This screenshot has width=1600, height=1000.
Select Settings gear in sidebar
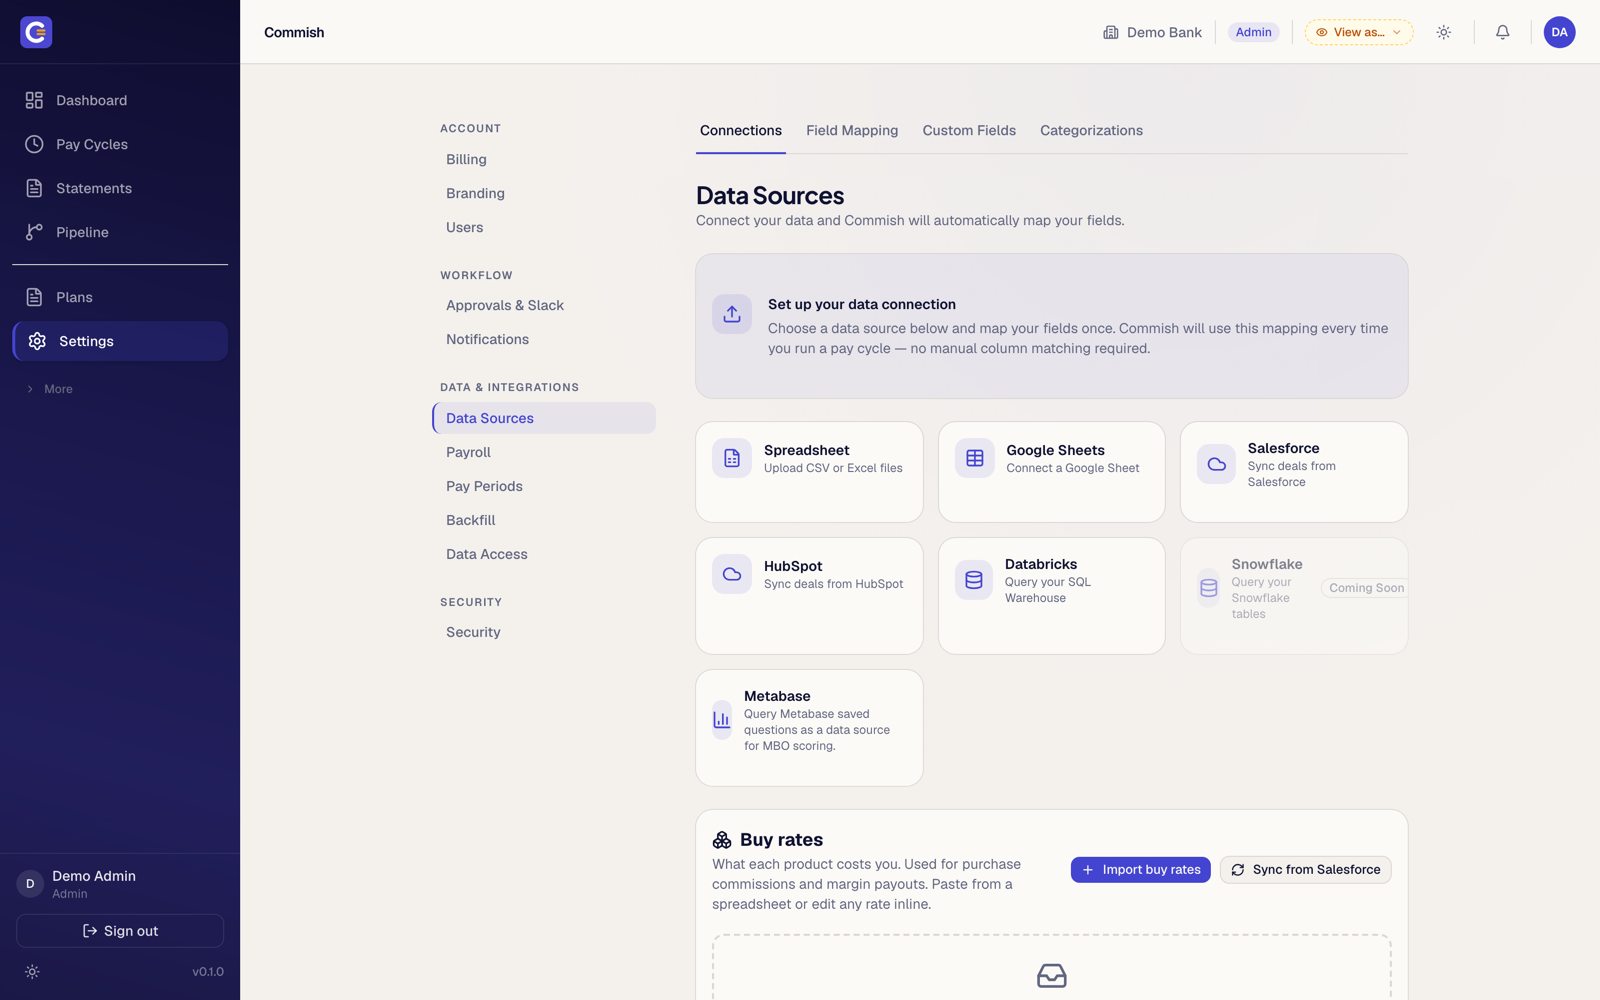coord(37,341)
